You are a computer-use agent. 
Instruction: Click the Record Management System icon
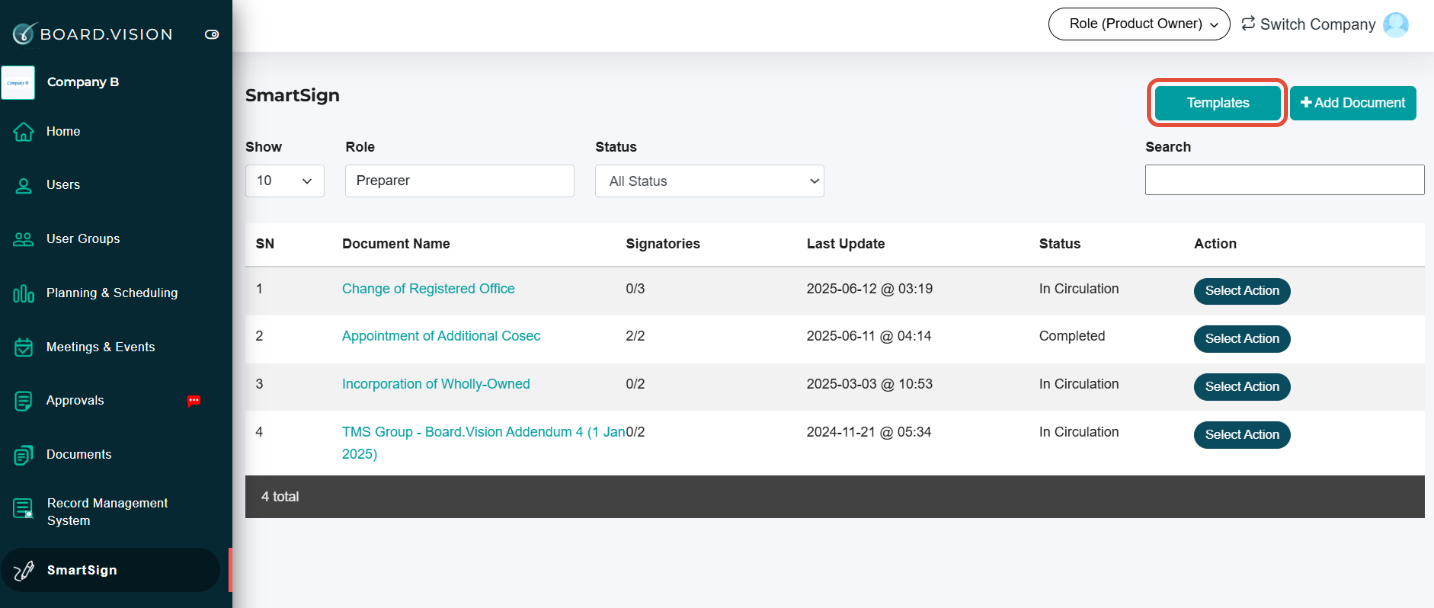point(24,509)
